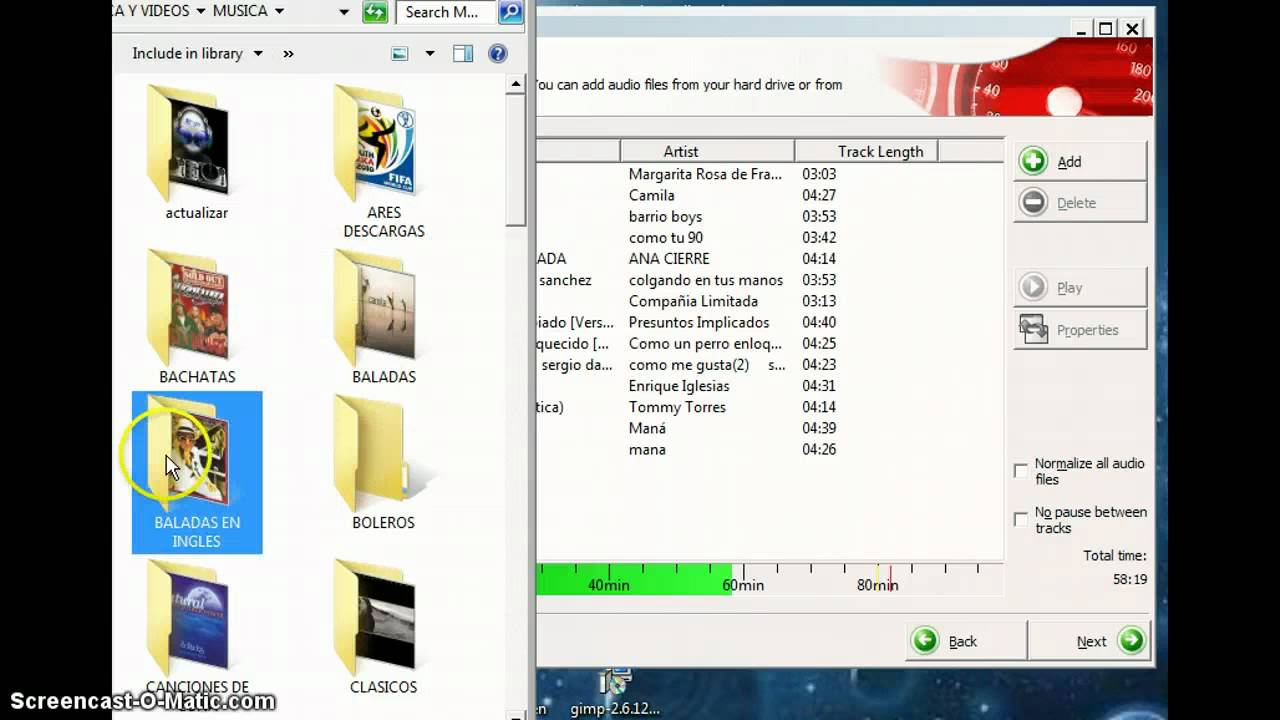Enable Normalize all audio files checkbox
Screen dimensions: 1280x720
(1021, 470)
